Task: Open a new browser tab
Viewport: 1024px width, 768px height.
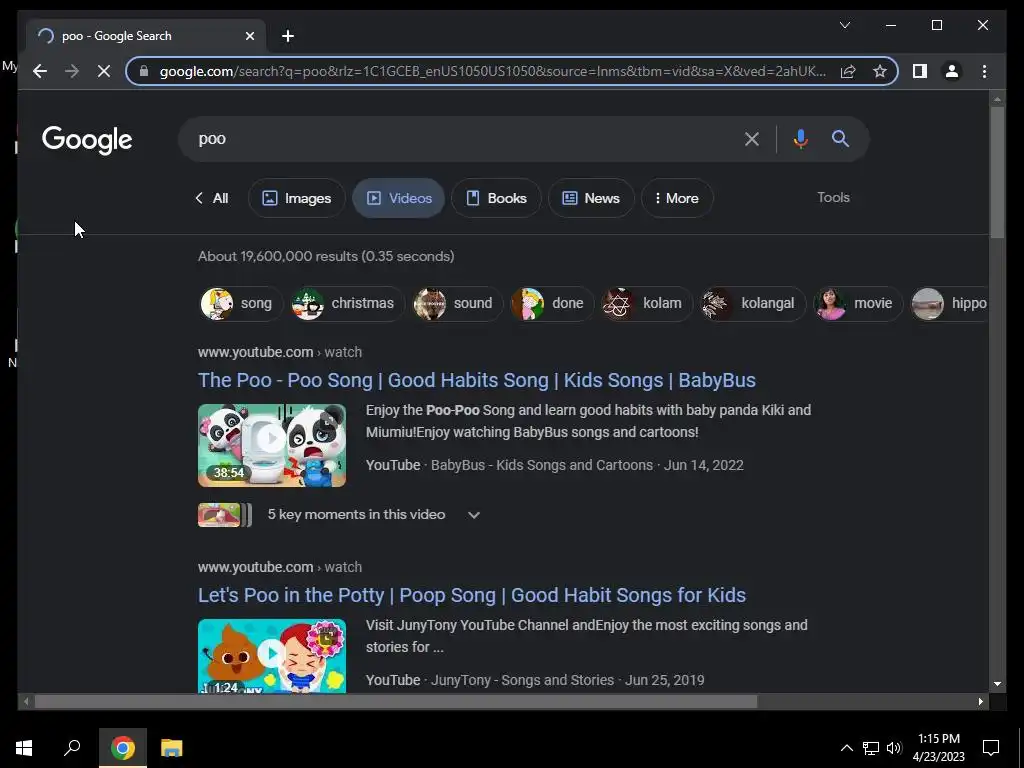Action: pyautogui.click(x=288, y=36)
